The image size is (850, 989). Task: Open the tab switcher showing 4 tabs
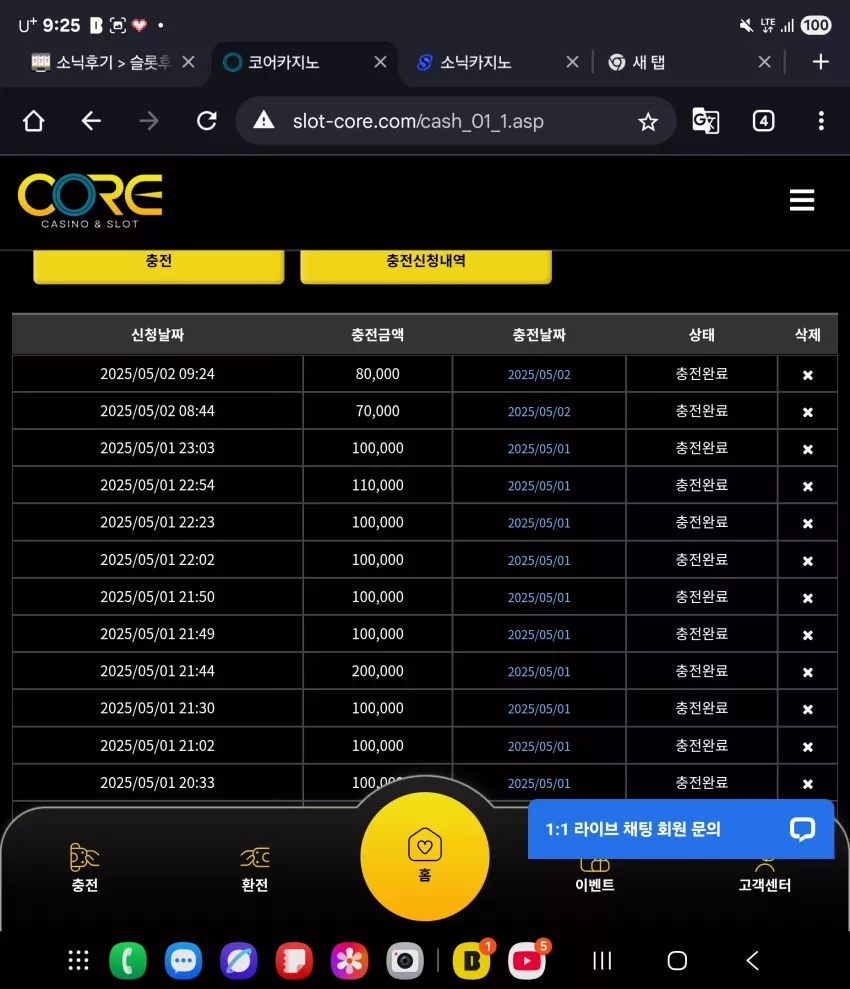[x=763, y=120]
